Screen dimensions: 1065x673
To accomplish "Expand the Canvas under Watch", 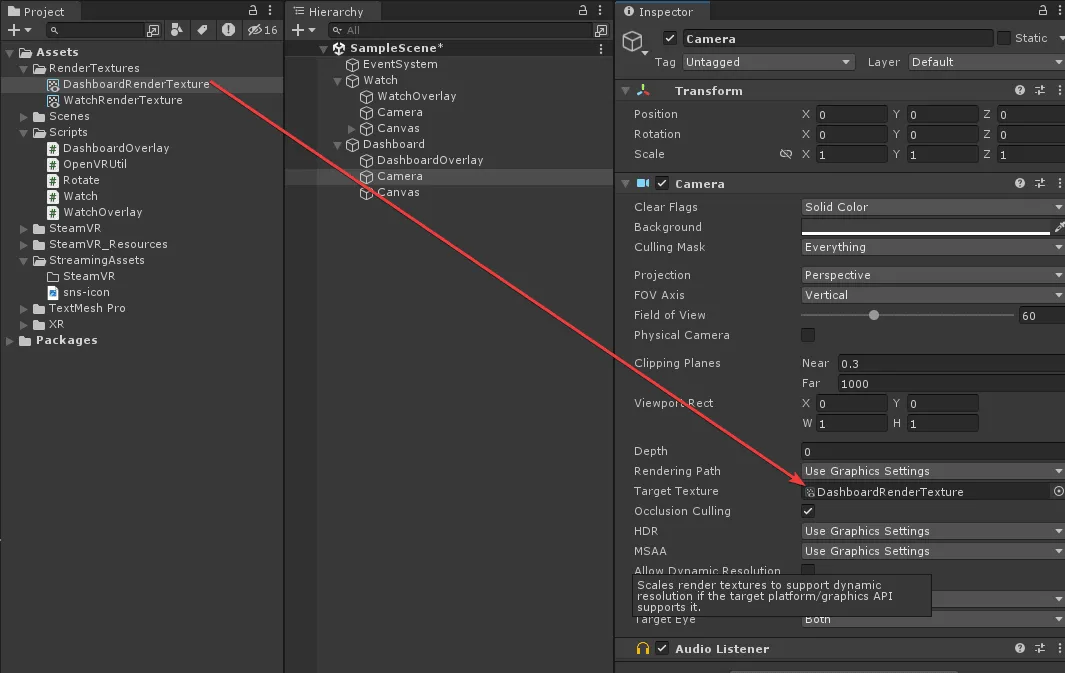I will [x=351, y=128].
